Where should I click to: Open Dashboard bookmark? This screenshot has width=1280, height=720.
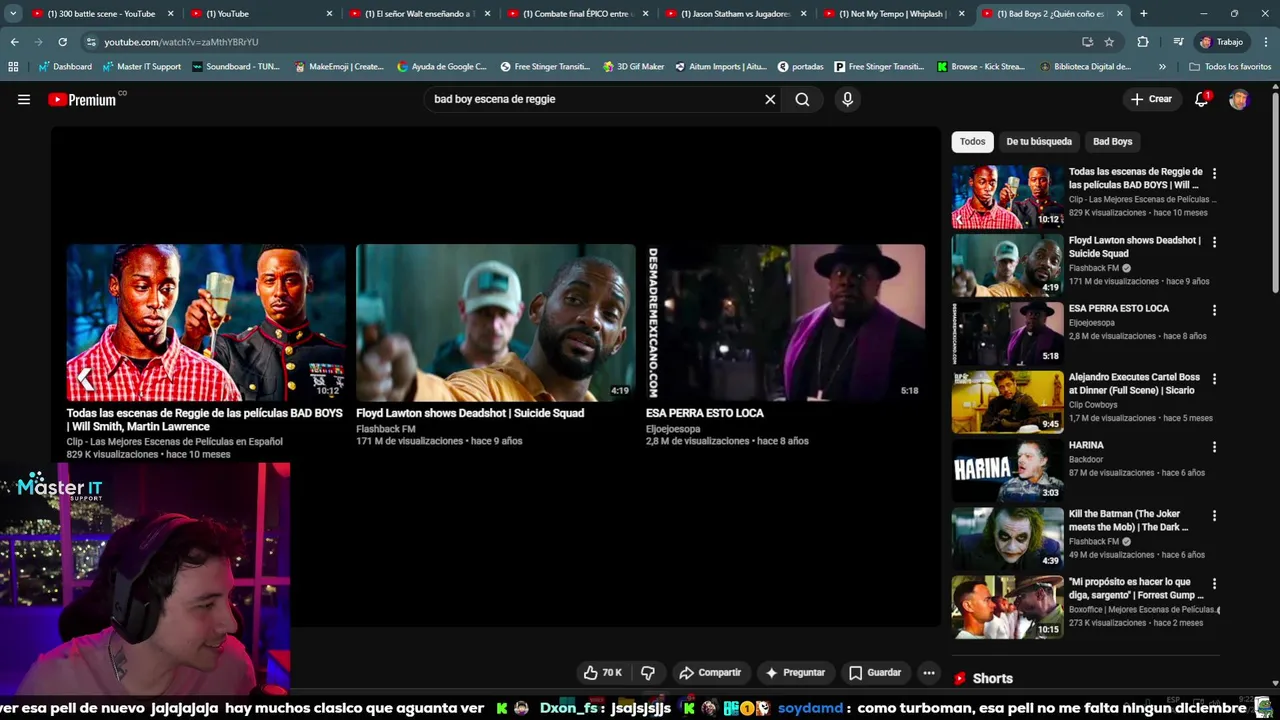(65, 67)
